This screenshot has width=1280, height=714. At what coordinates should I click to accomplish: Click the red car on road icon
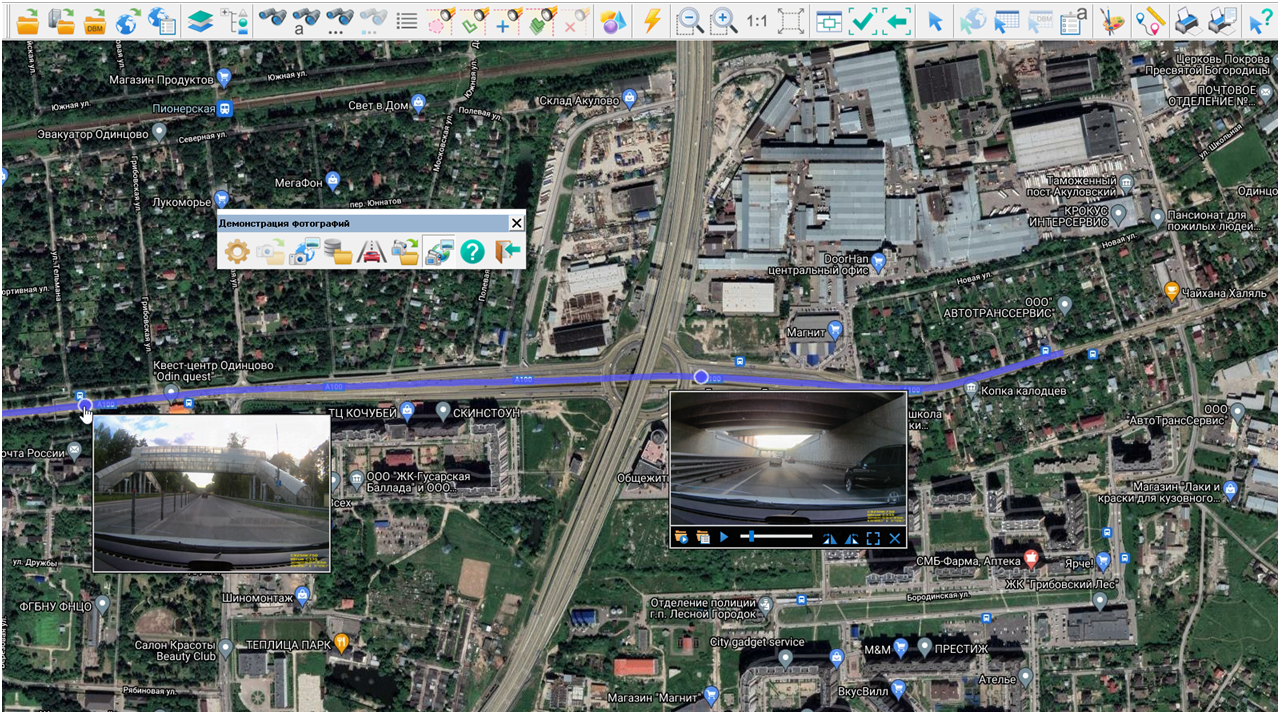(371, 252)
